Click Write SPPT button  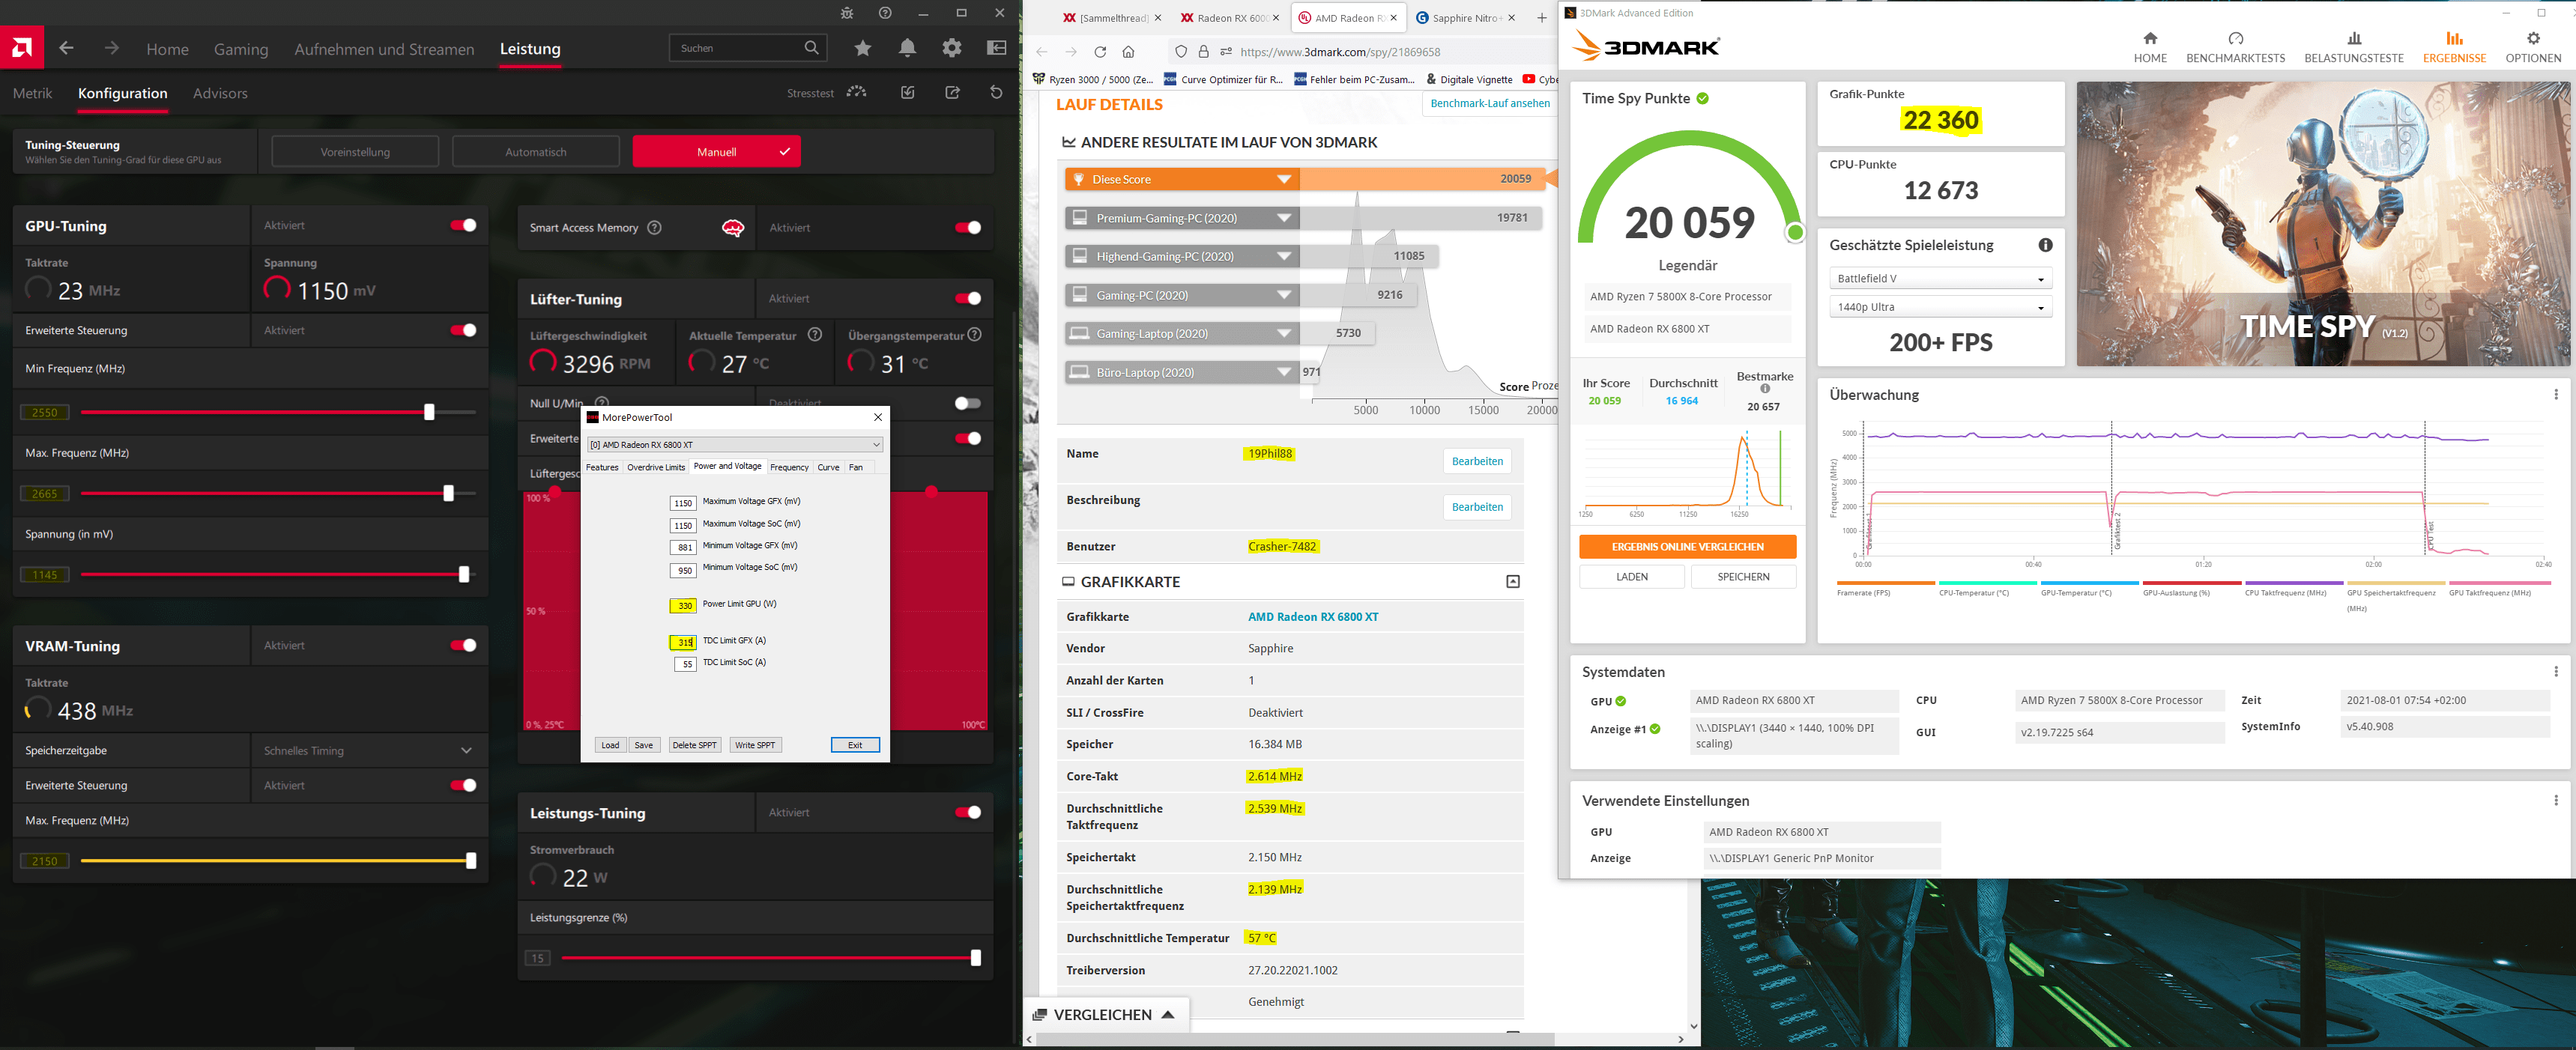click(x=755, y=745)
